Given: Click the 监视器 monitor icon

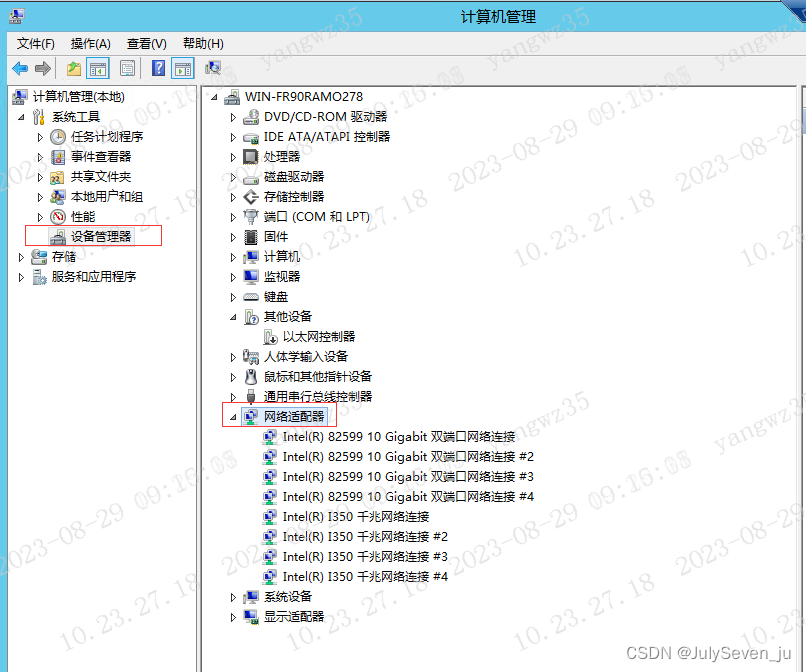Looking at the screenshot, I should pyautogui.click(x=251, y=277).
